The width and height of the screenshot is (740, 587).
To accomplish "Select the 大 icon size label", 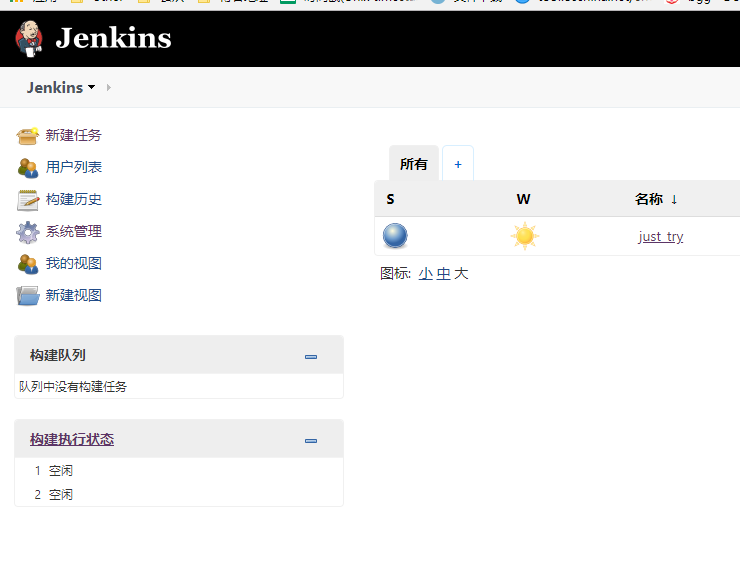I will click(461, 274).
